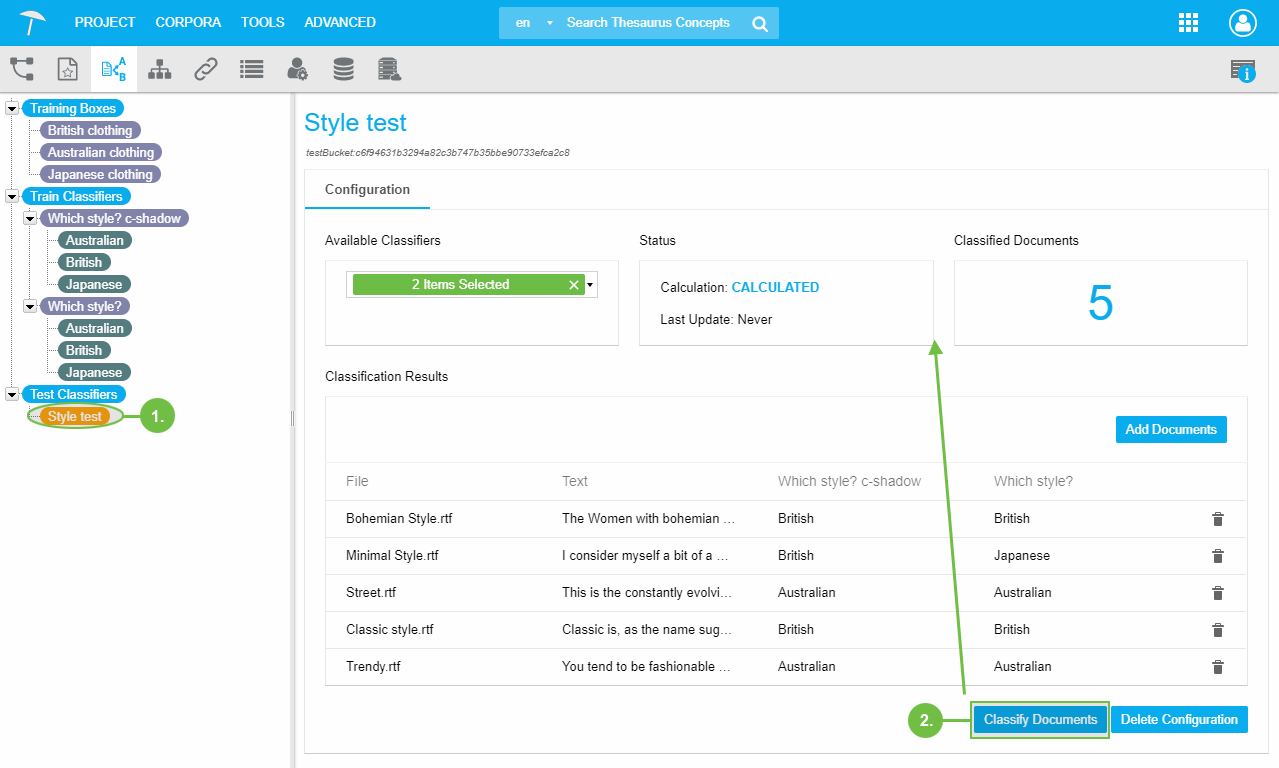This screenshot has width=1279, height=768.
Task: Click the Classify Documents button
Action: 1040,720
